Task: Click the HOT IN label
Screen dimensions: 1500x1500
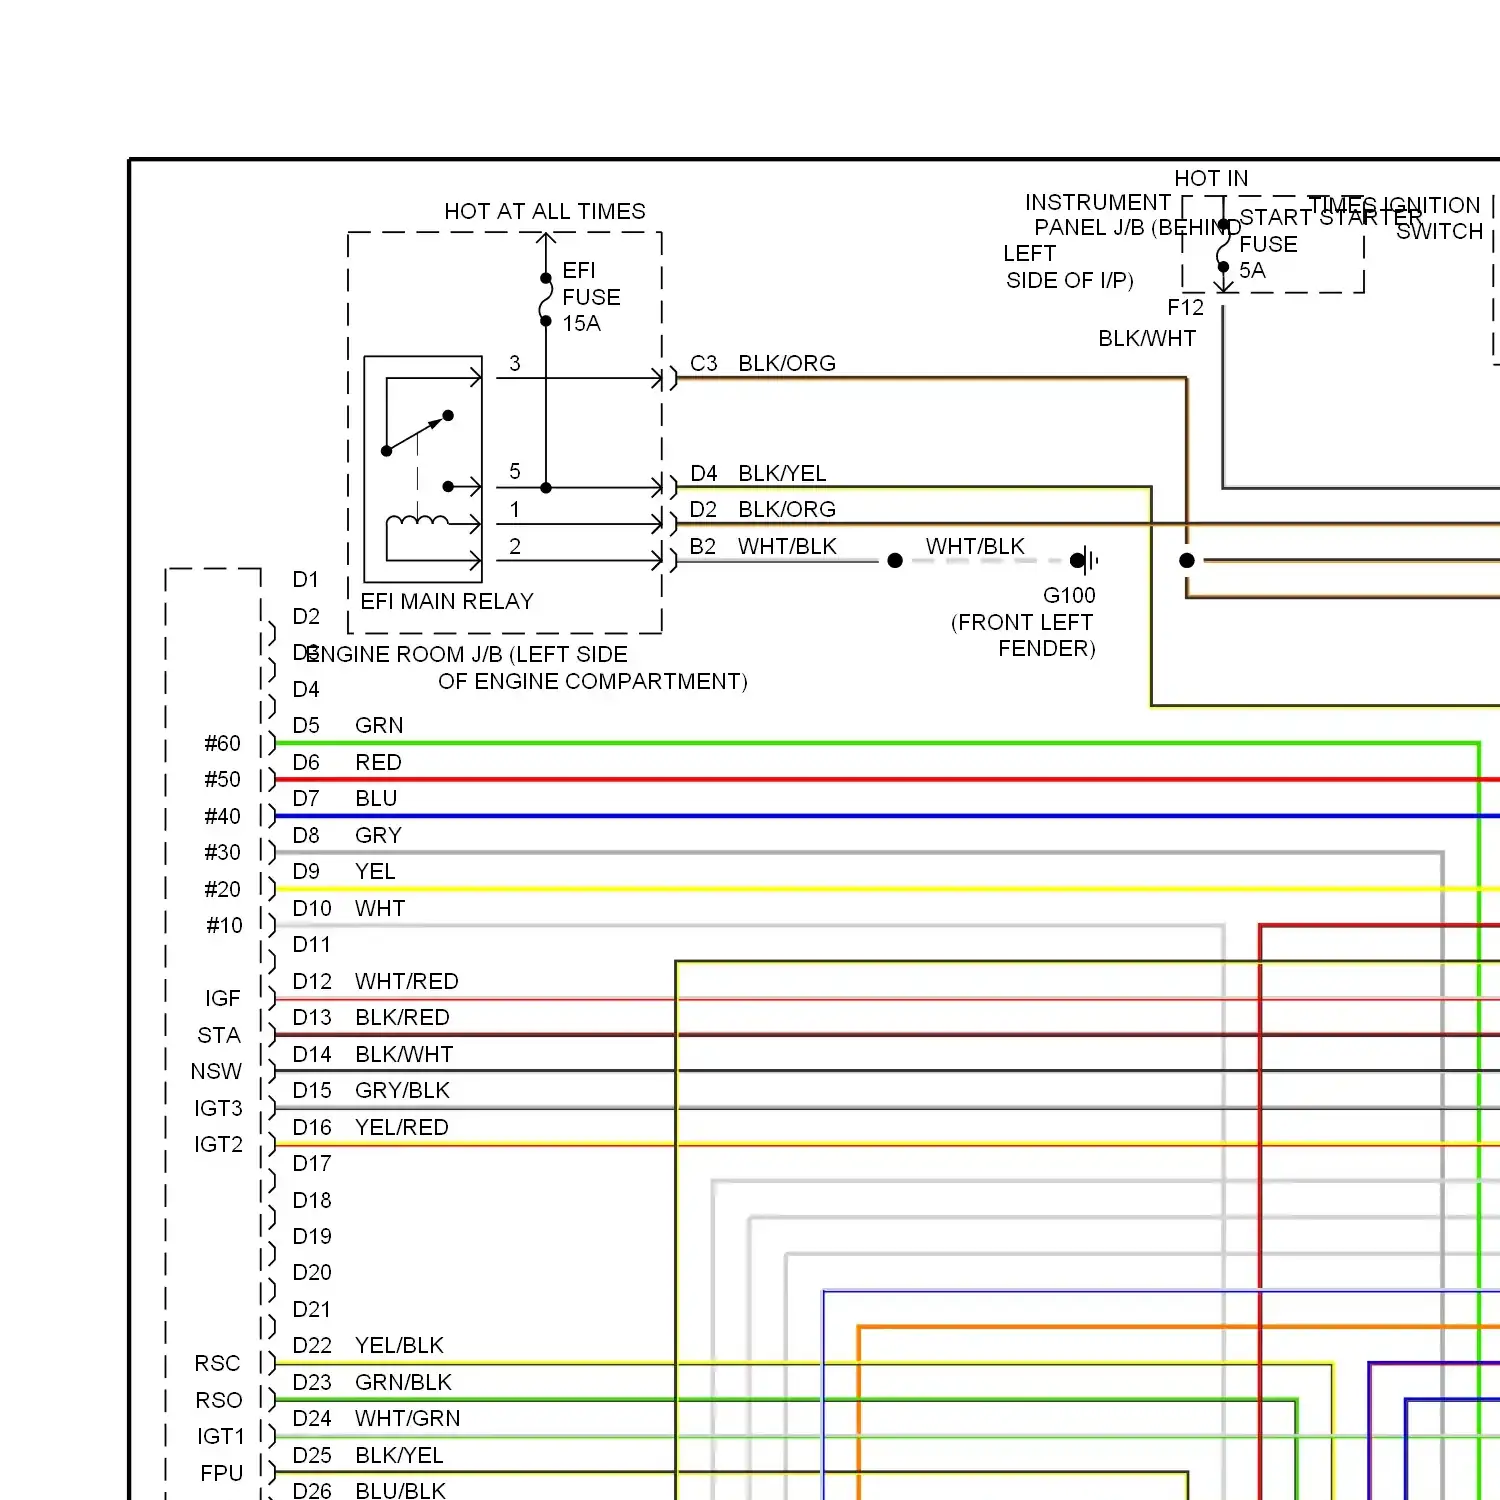Action: [x=1211, y=178]
